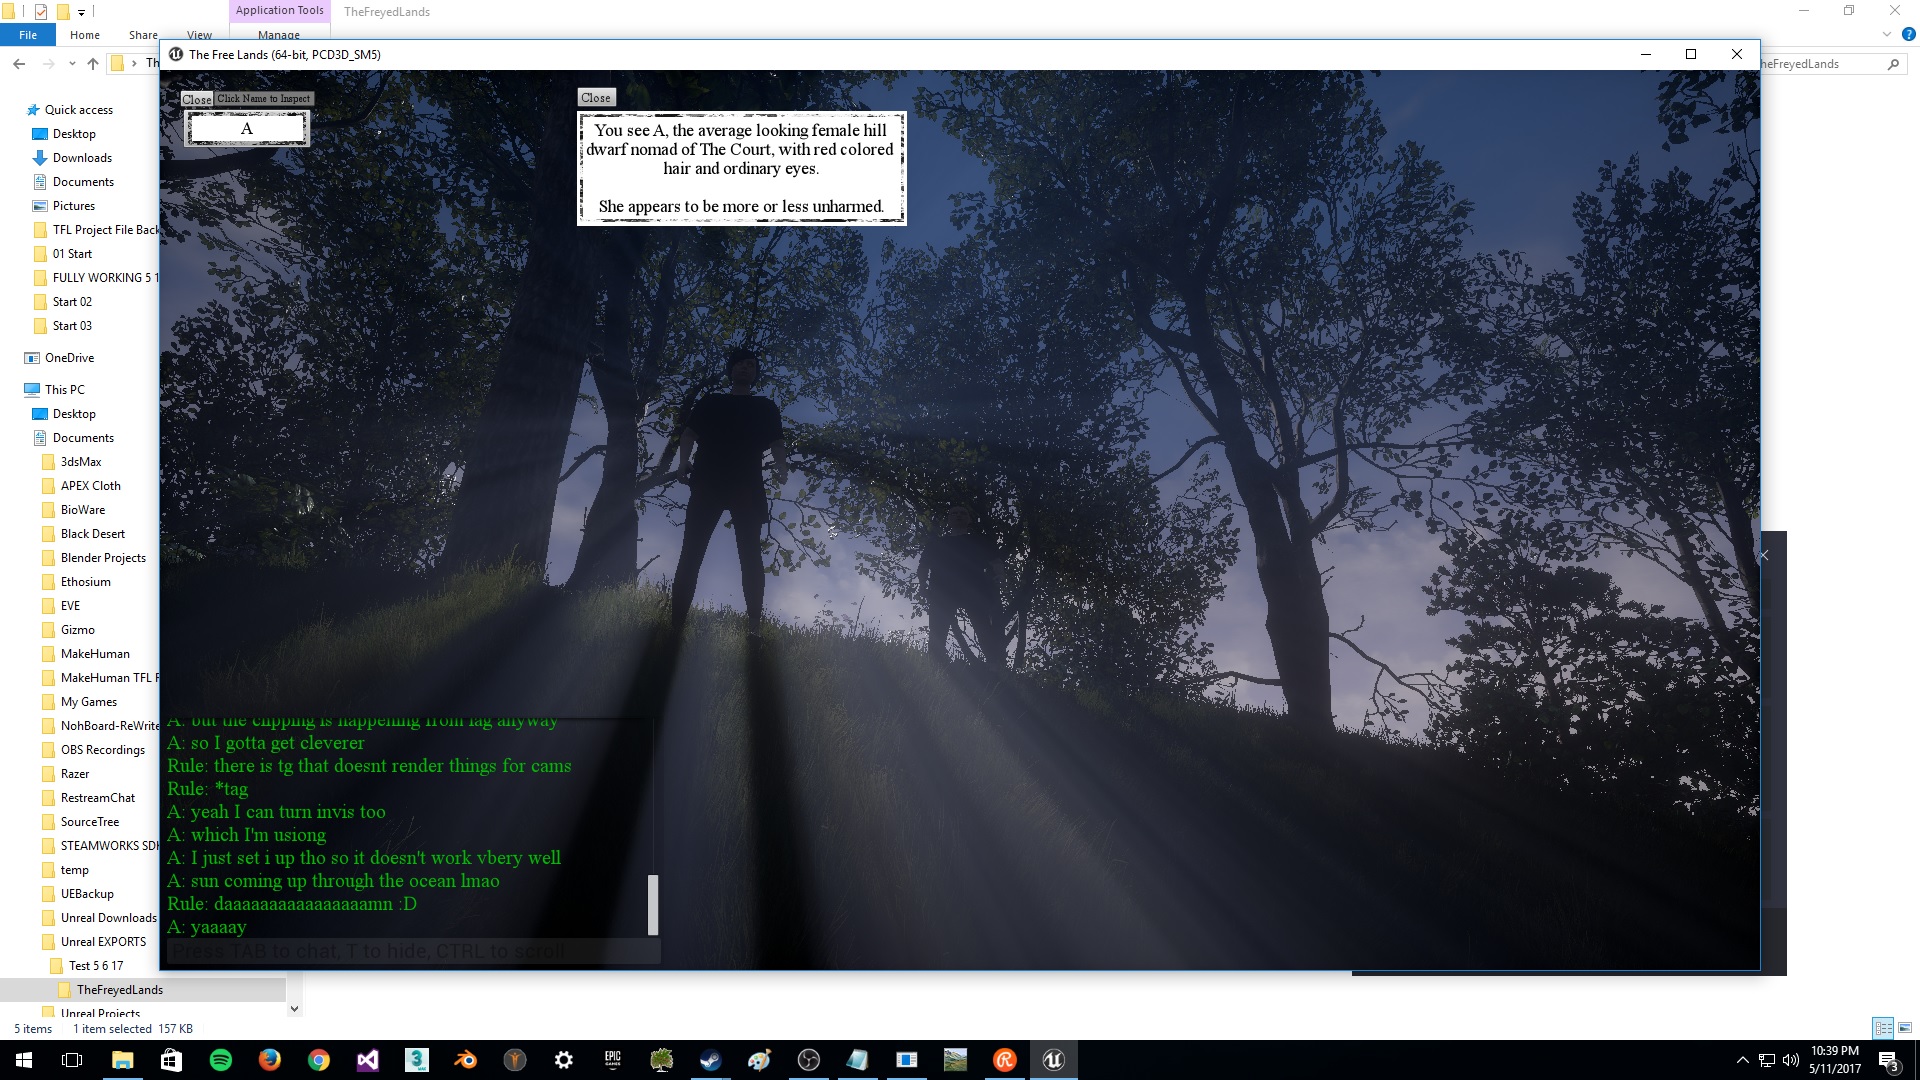Image resolution: width=1920 pixels, height=1080 pixels.
Task: Open Microsoft Store from taskbar
Action: click(171, 1060)
